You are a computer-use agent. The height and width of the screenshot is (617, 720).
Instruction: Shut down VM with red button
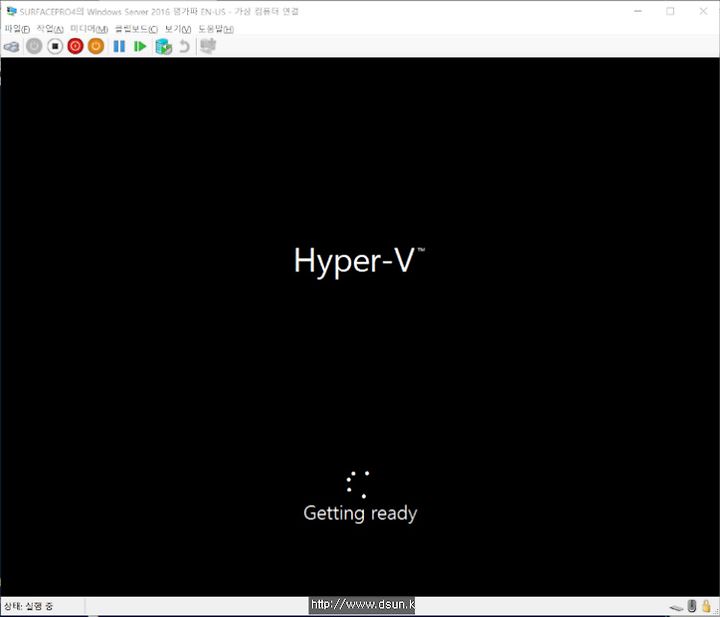[x=75, y=46]
